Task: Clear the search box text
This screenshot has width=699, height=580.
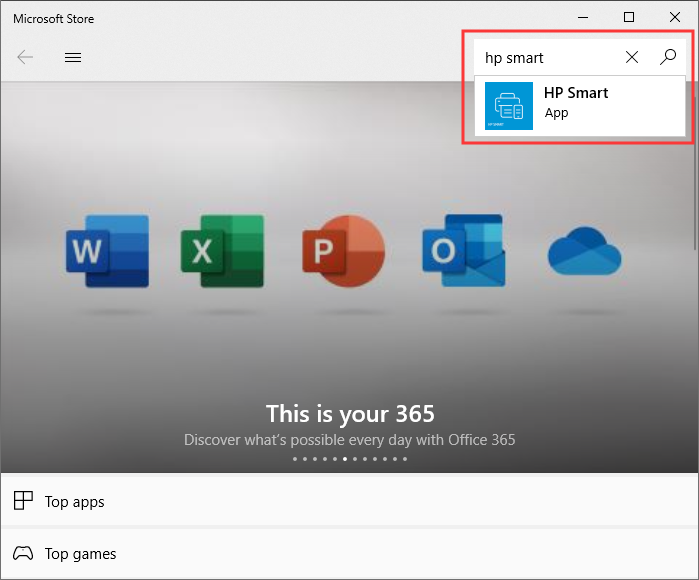Action: (x=632, y=57)
